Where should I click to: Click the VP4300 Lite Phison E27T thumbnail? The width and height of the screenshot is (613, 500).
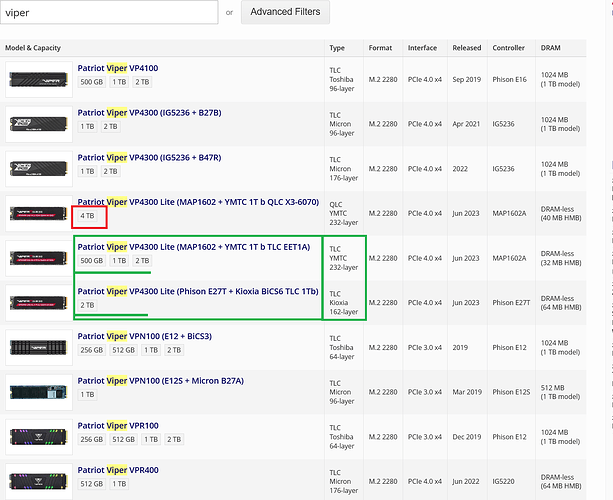[39, 303]
